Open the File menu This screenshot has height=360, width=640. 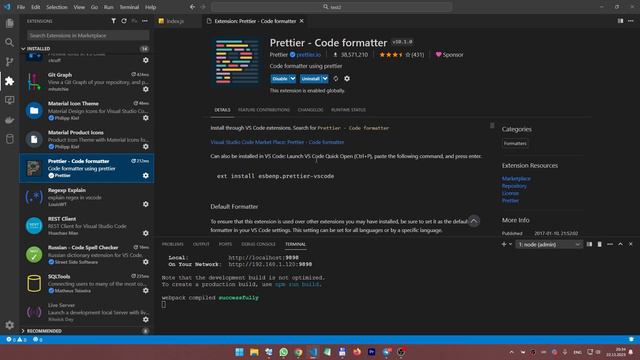pyautogui.click(x=21, y=7)
